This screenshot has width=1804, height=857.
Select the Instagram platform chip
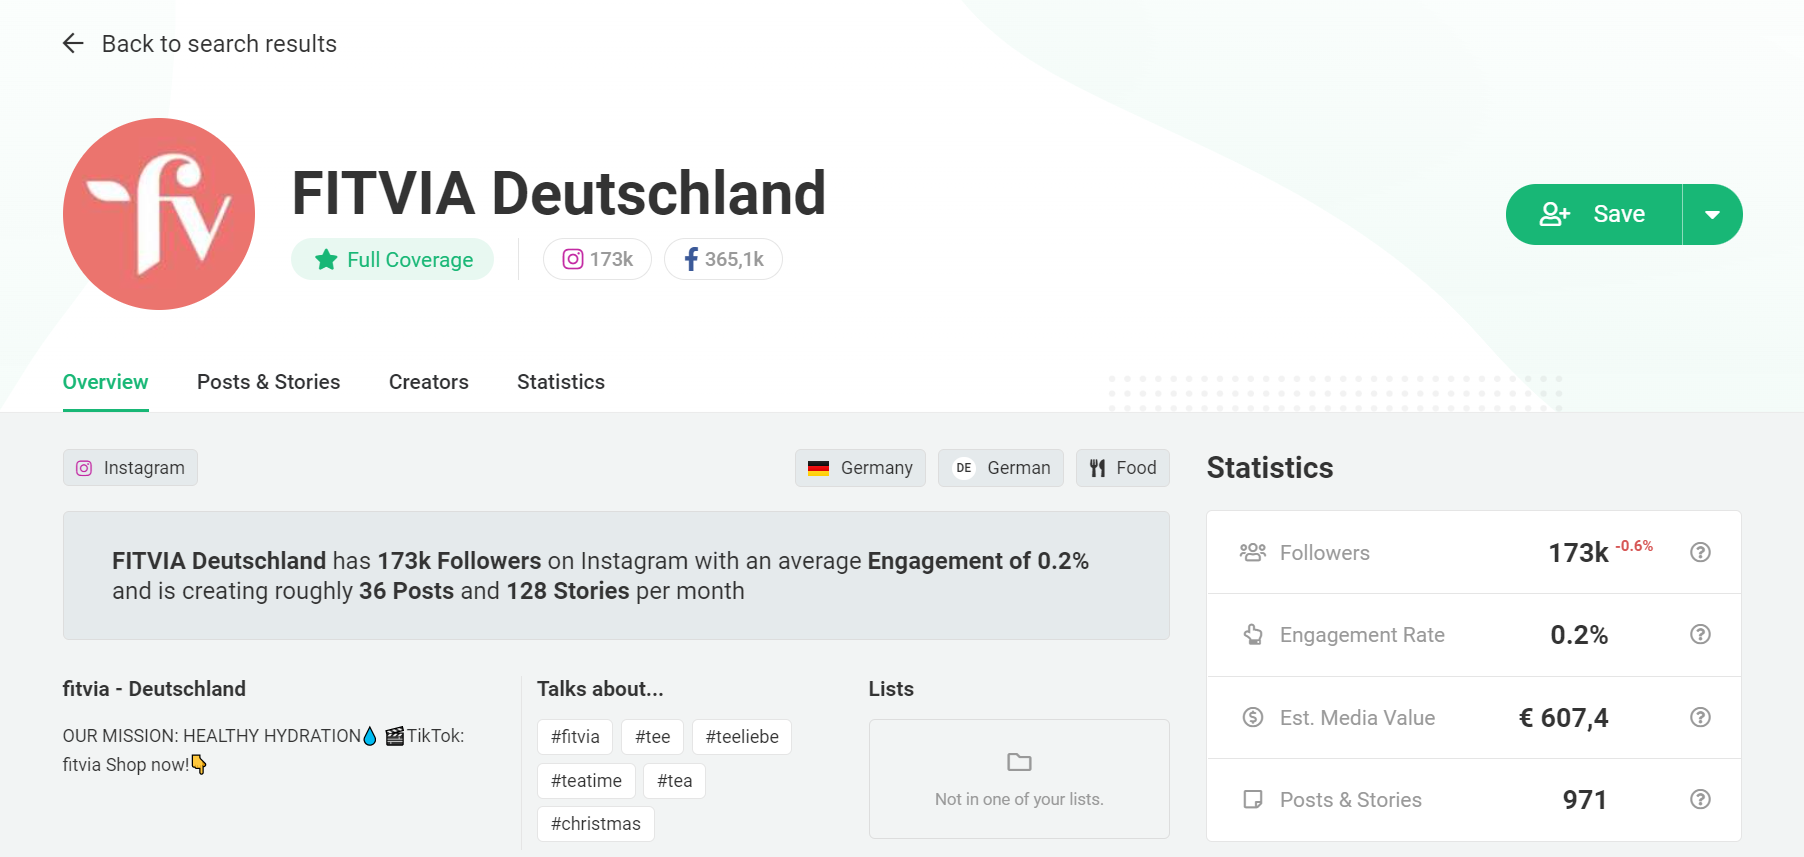point(130,468)
